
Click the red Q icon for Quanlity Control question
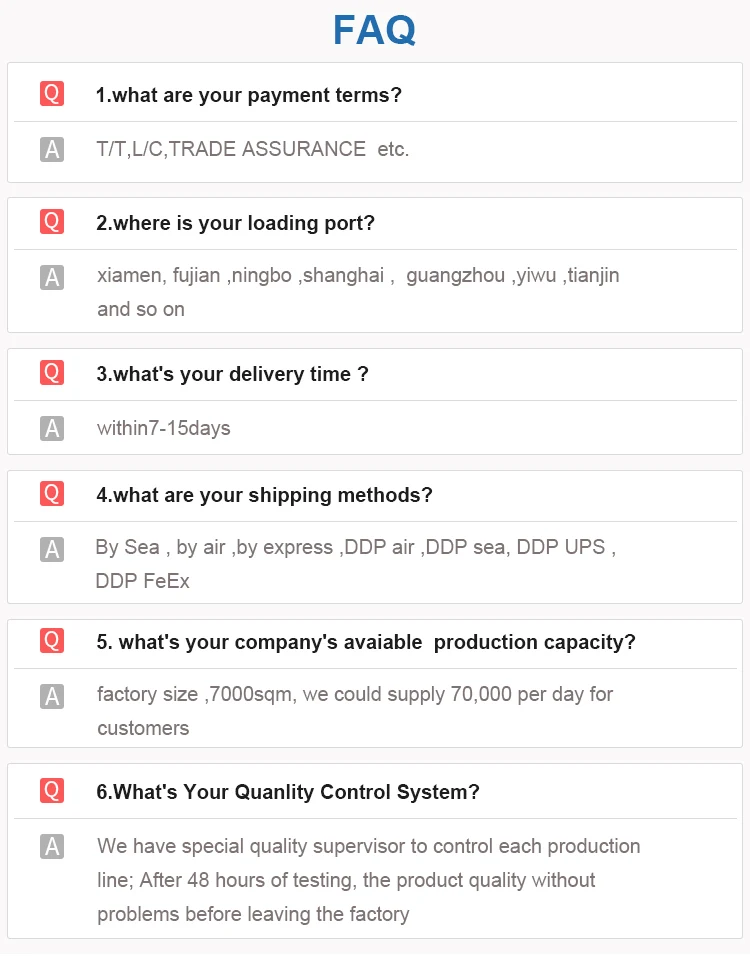52,791
